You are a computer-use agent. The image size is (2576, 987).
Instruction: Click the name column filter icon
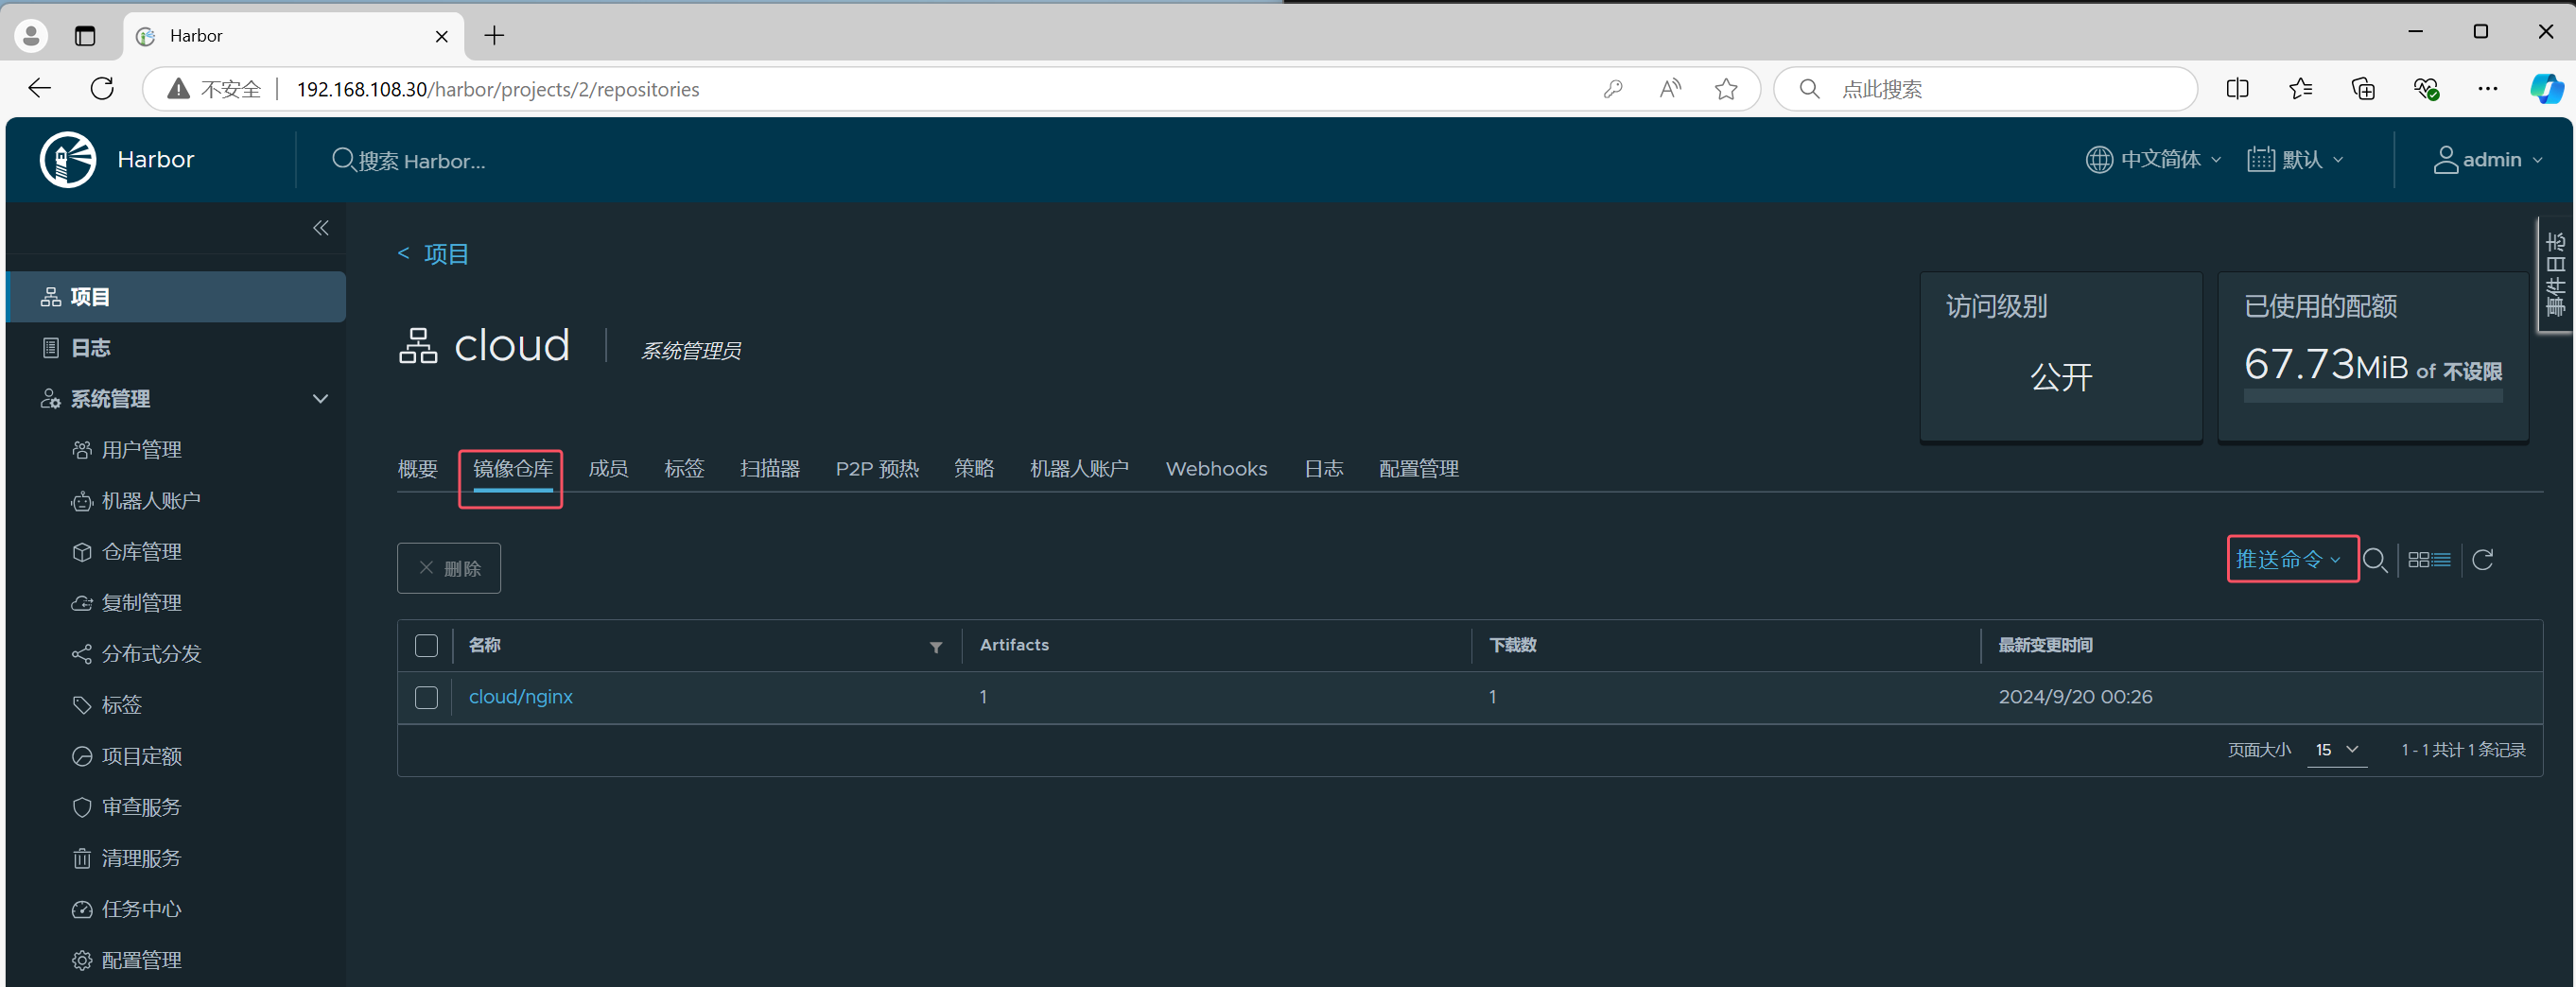[936, 647]
